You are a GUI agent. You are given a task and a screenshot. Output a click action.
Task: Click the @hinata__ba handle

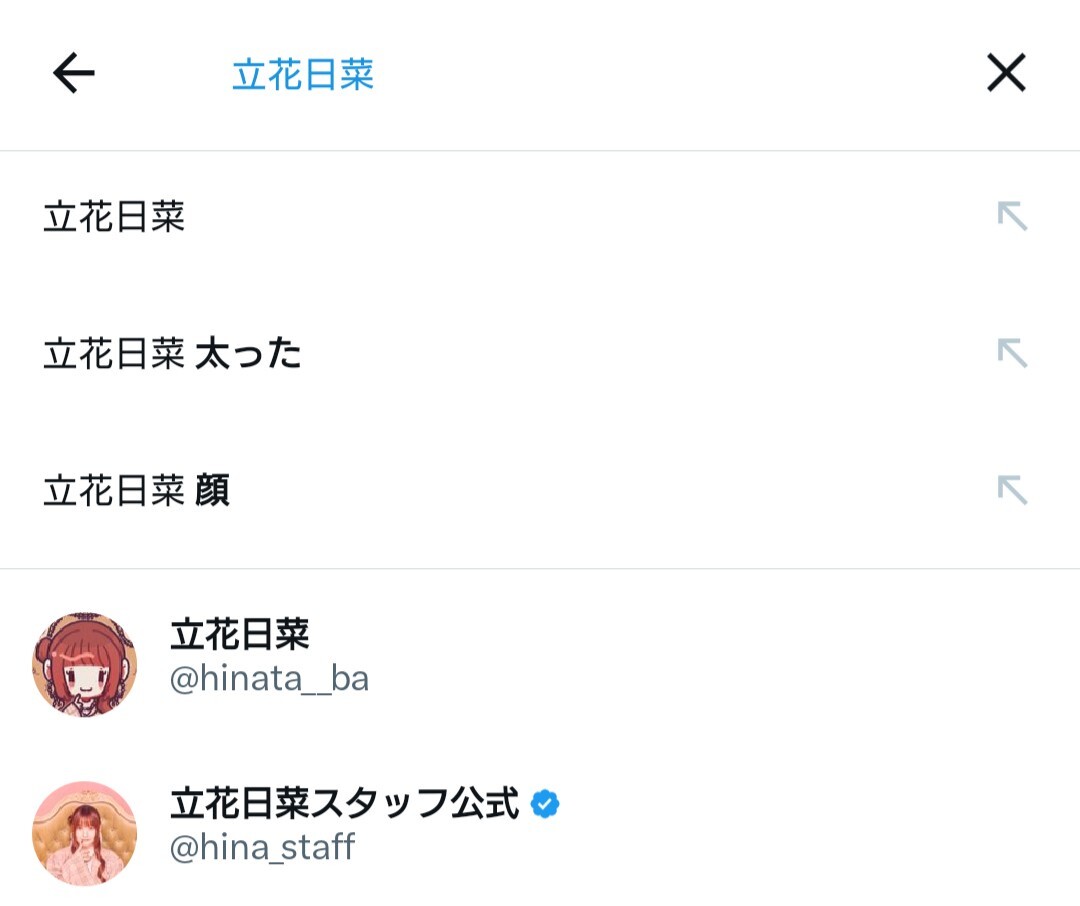269,679
